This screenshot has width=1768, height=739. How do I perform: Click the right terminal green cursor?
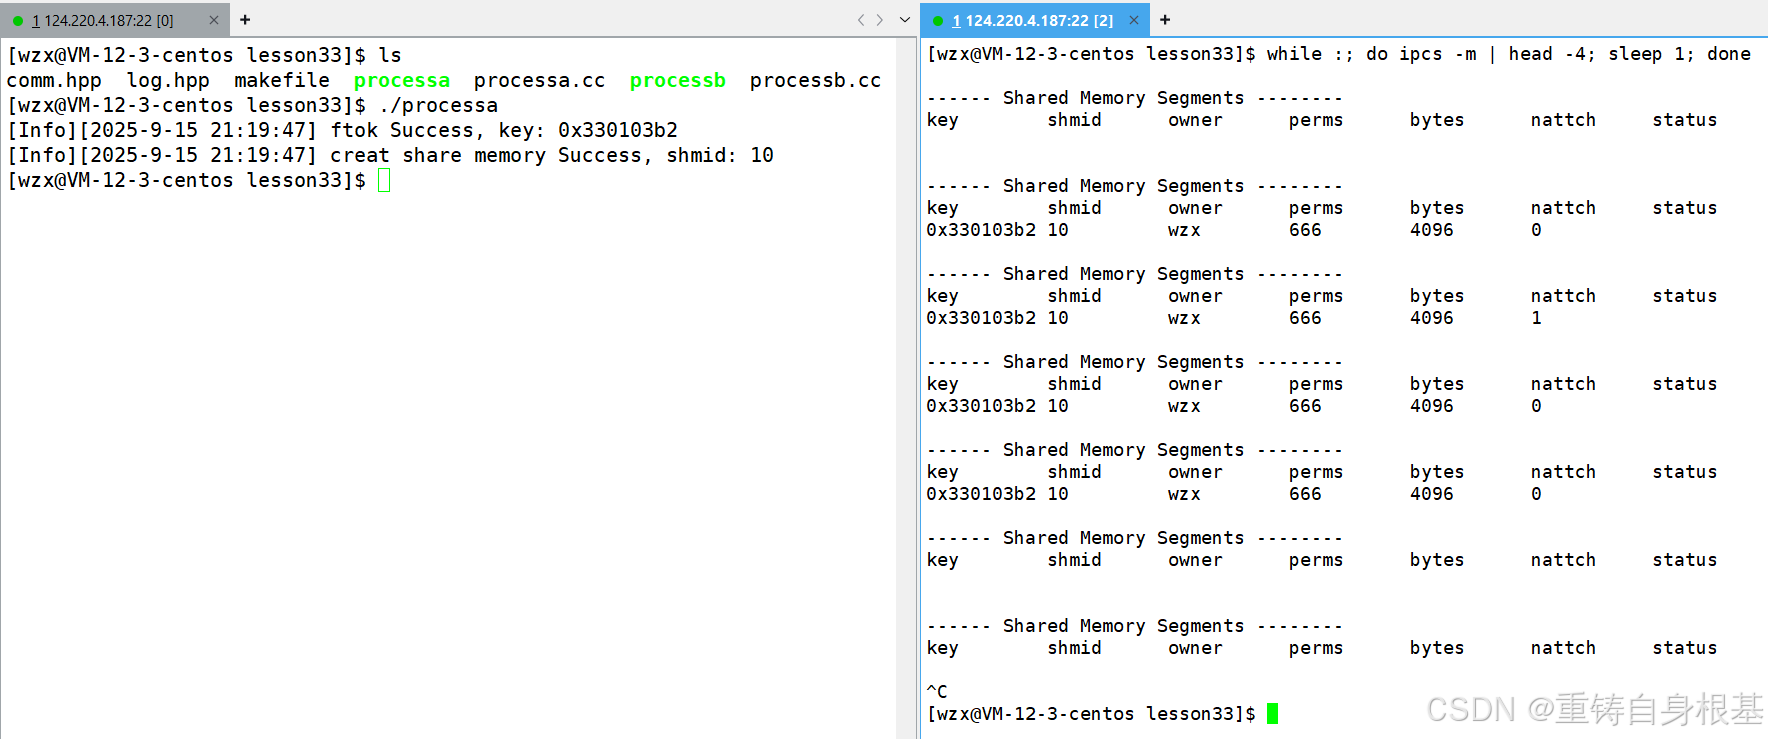point(1272,713)
